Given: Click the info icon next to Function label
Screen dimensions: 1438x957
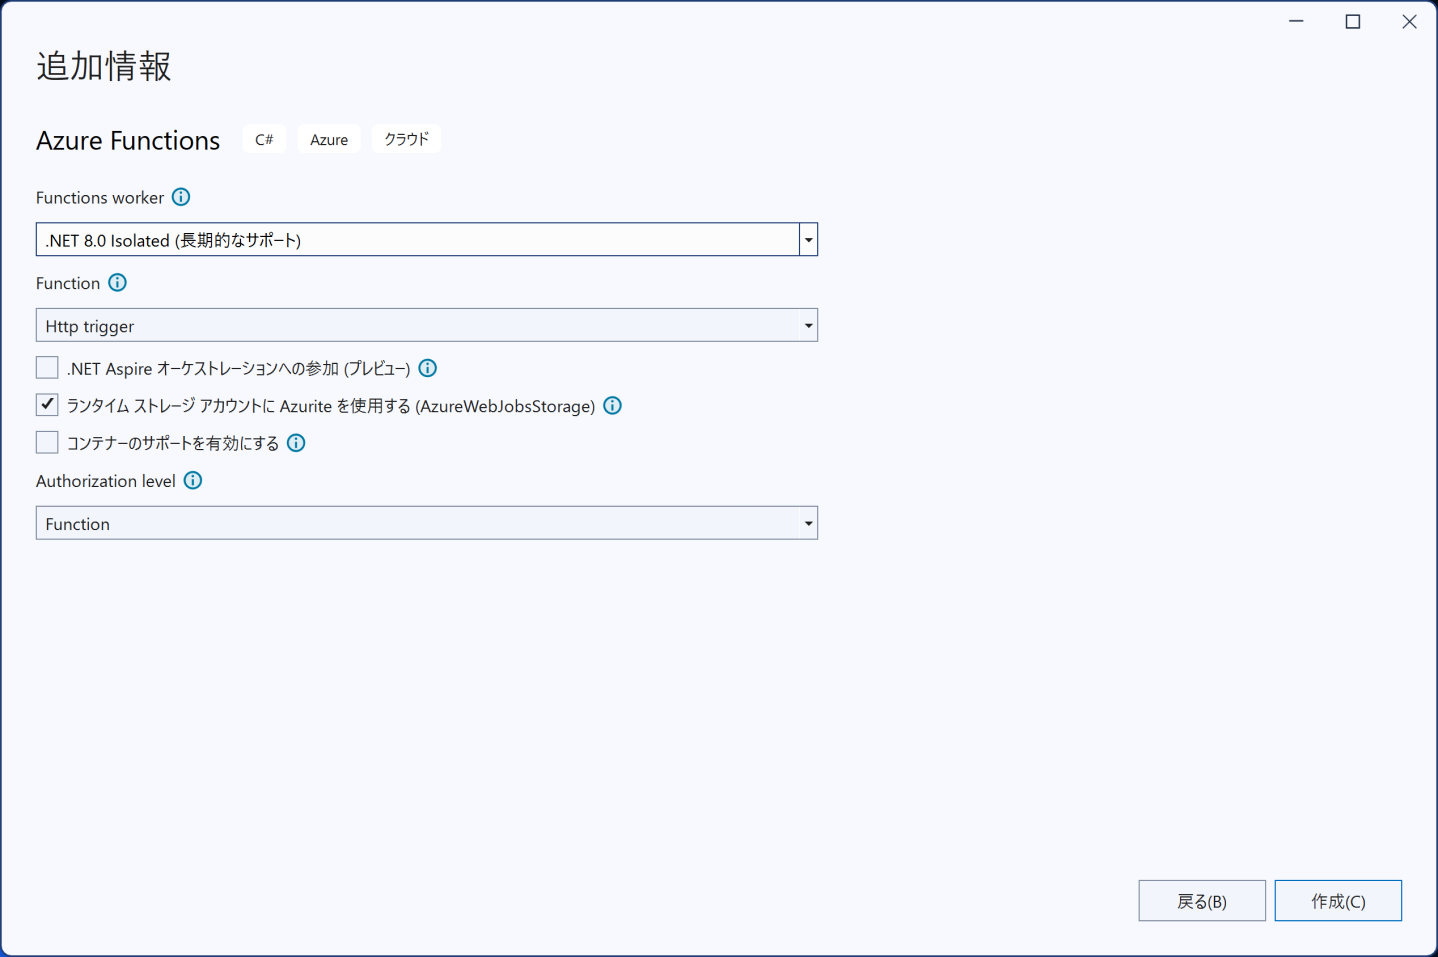Looking at the screenshot, I should point(117,283).
